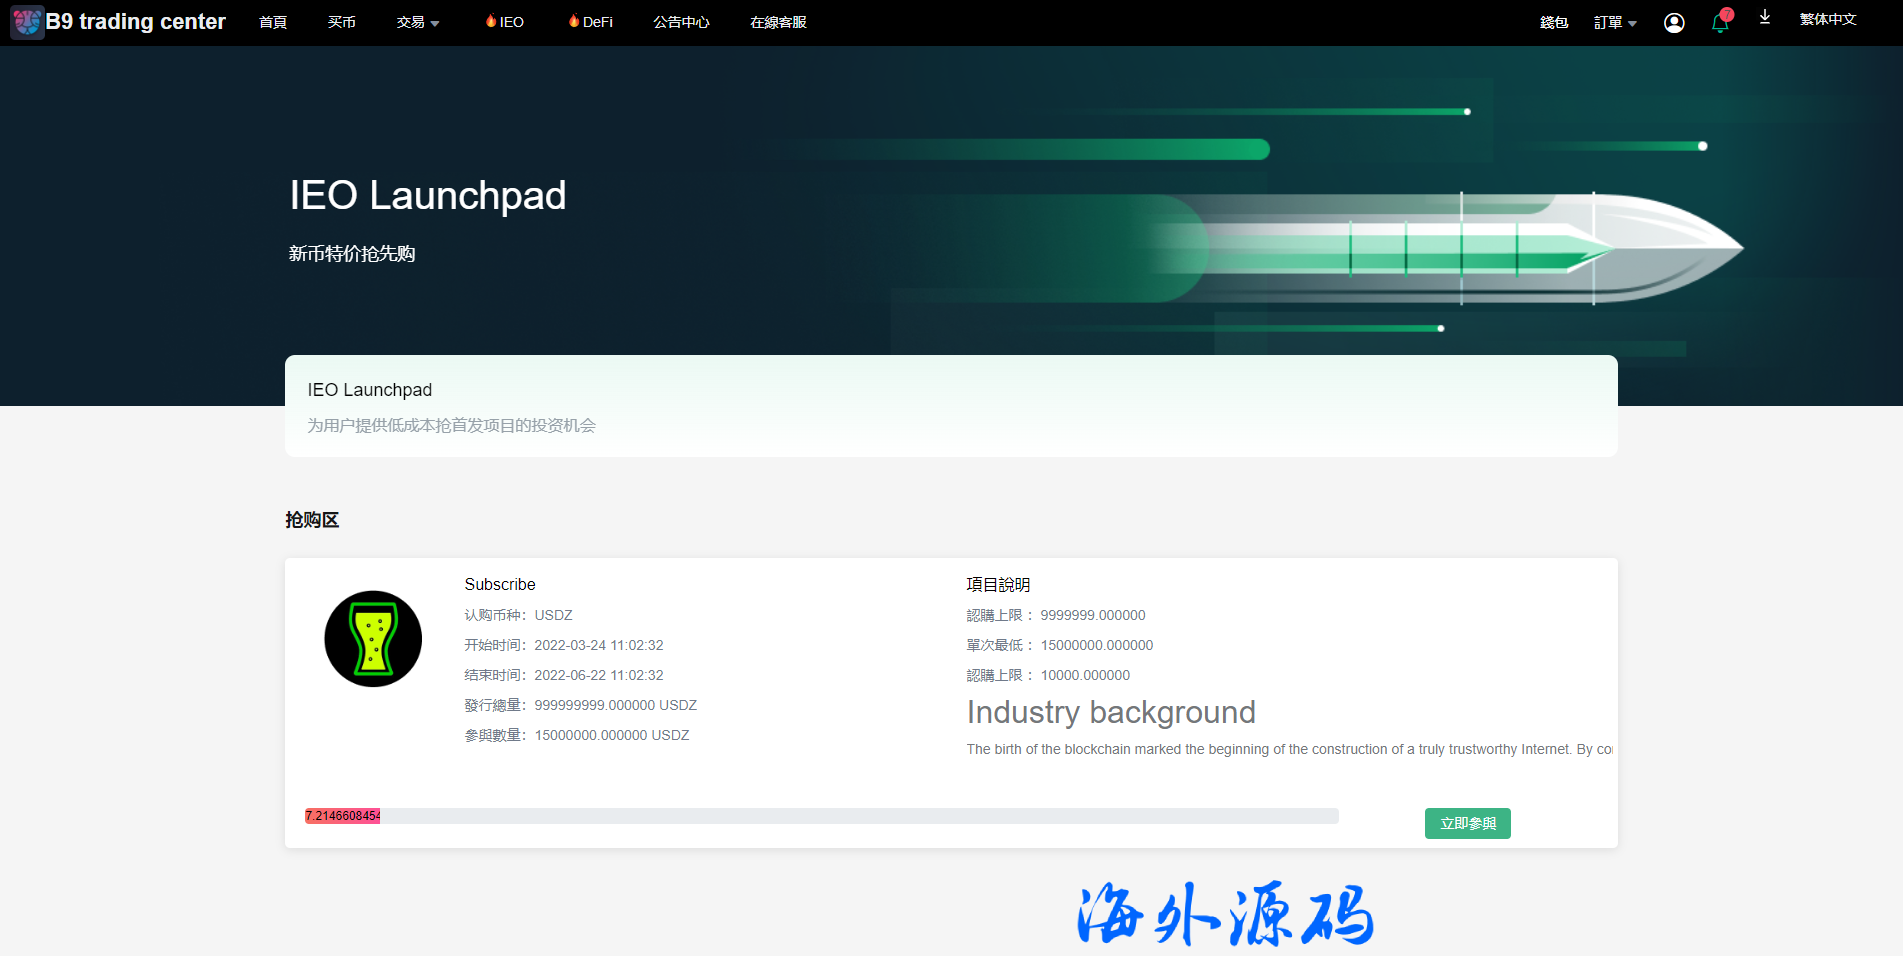Click the Subscribe project title
The width and height of the screenshot is (1903, 956).
coord(500,584)
